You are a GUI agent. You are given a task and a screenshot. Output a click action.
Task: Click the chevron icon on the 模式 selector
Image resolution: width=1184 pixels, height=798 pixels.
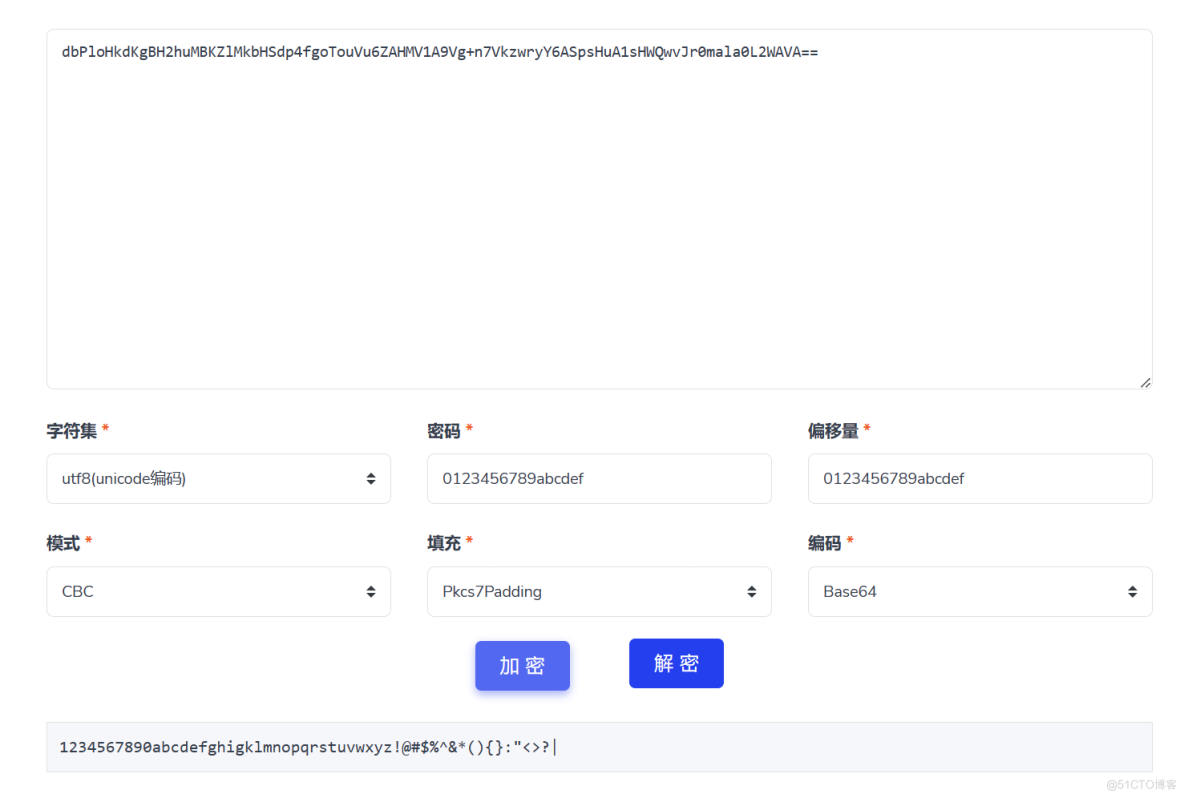[370, 591]
